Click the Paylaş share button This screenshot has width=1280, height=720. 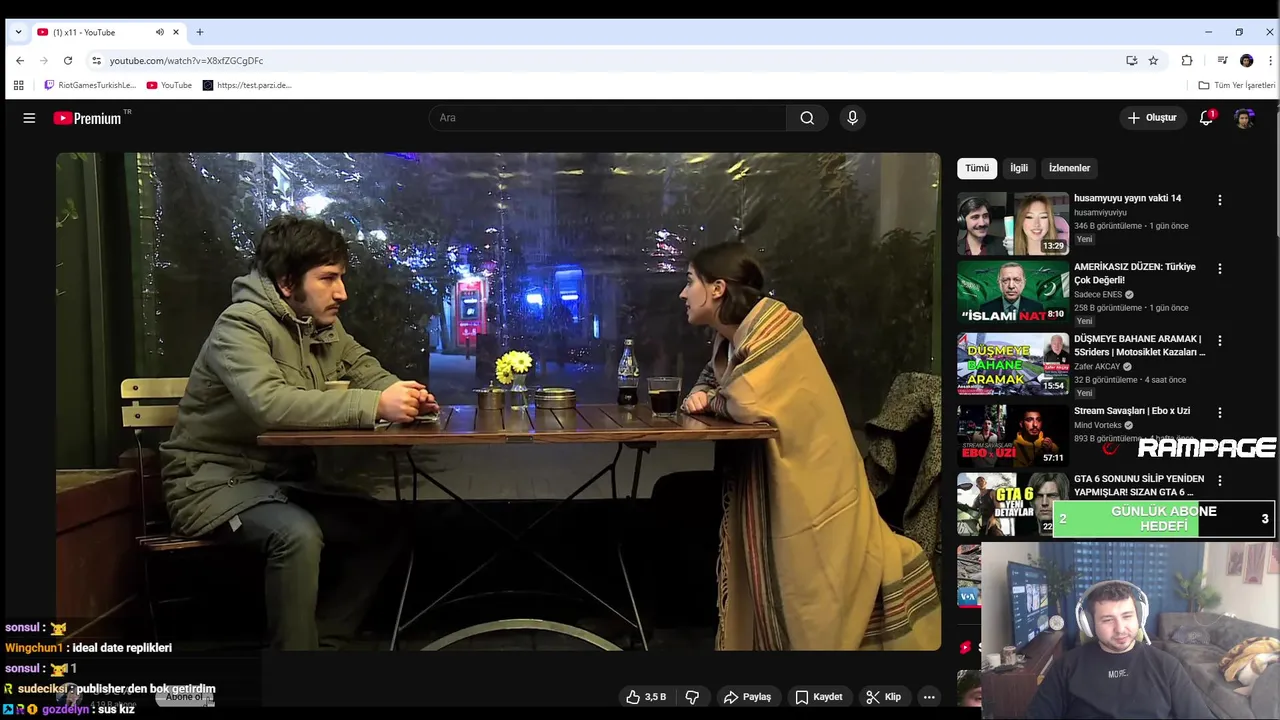(x=747, y=697)
